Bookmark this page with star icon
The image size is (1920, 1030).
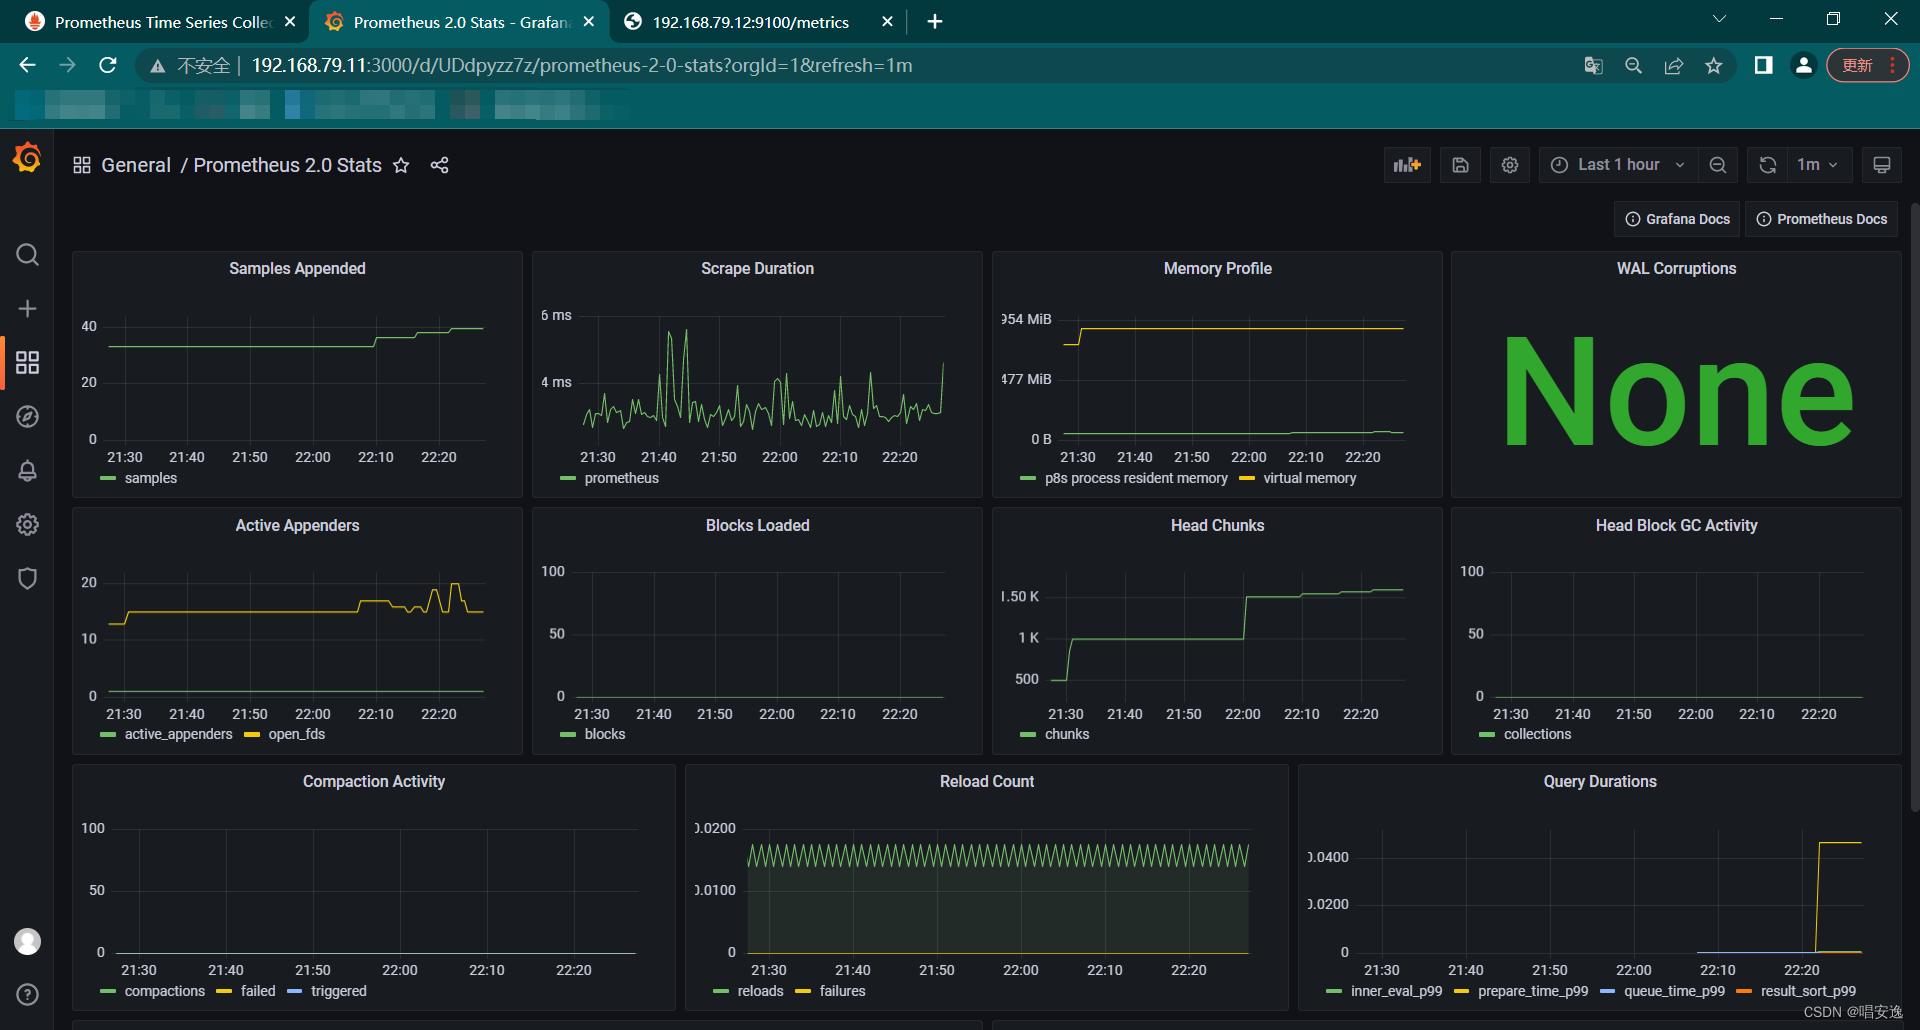coord(1714,65)
